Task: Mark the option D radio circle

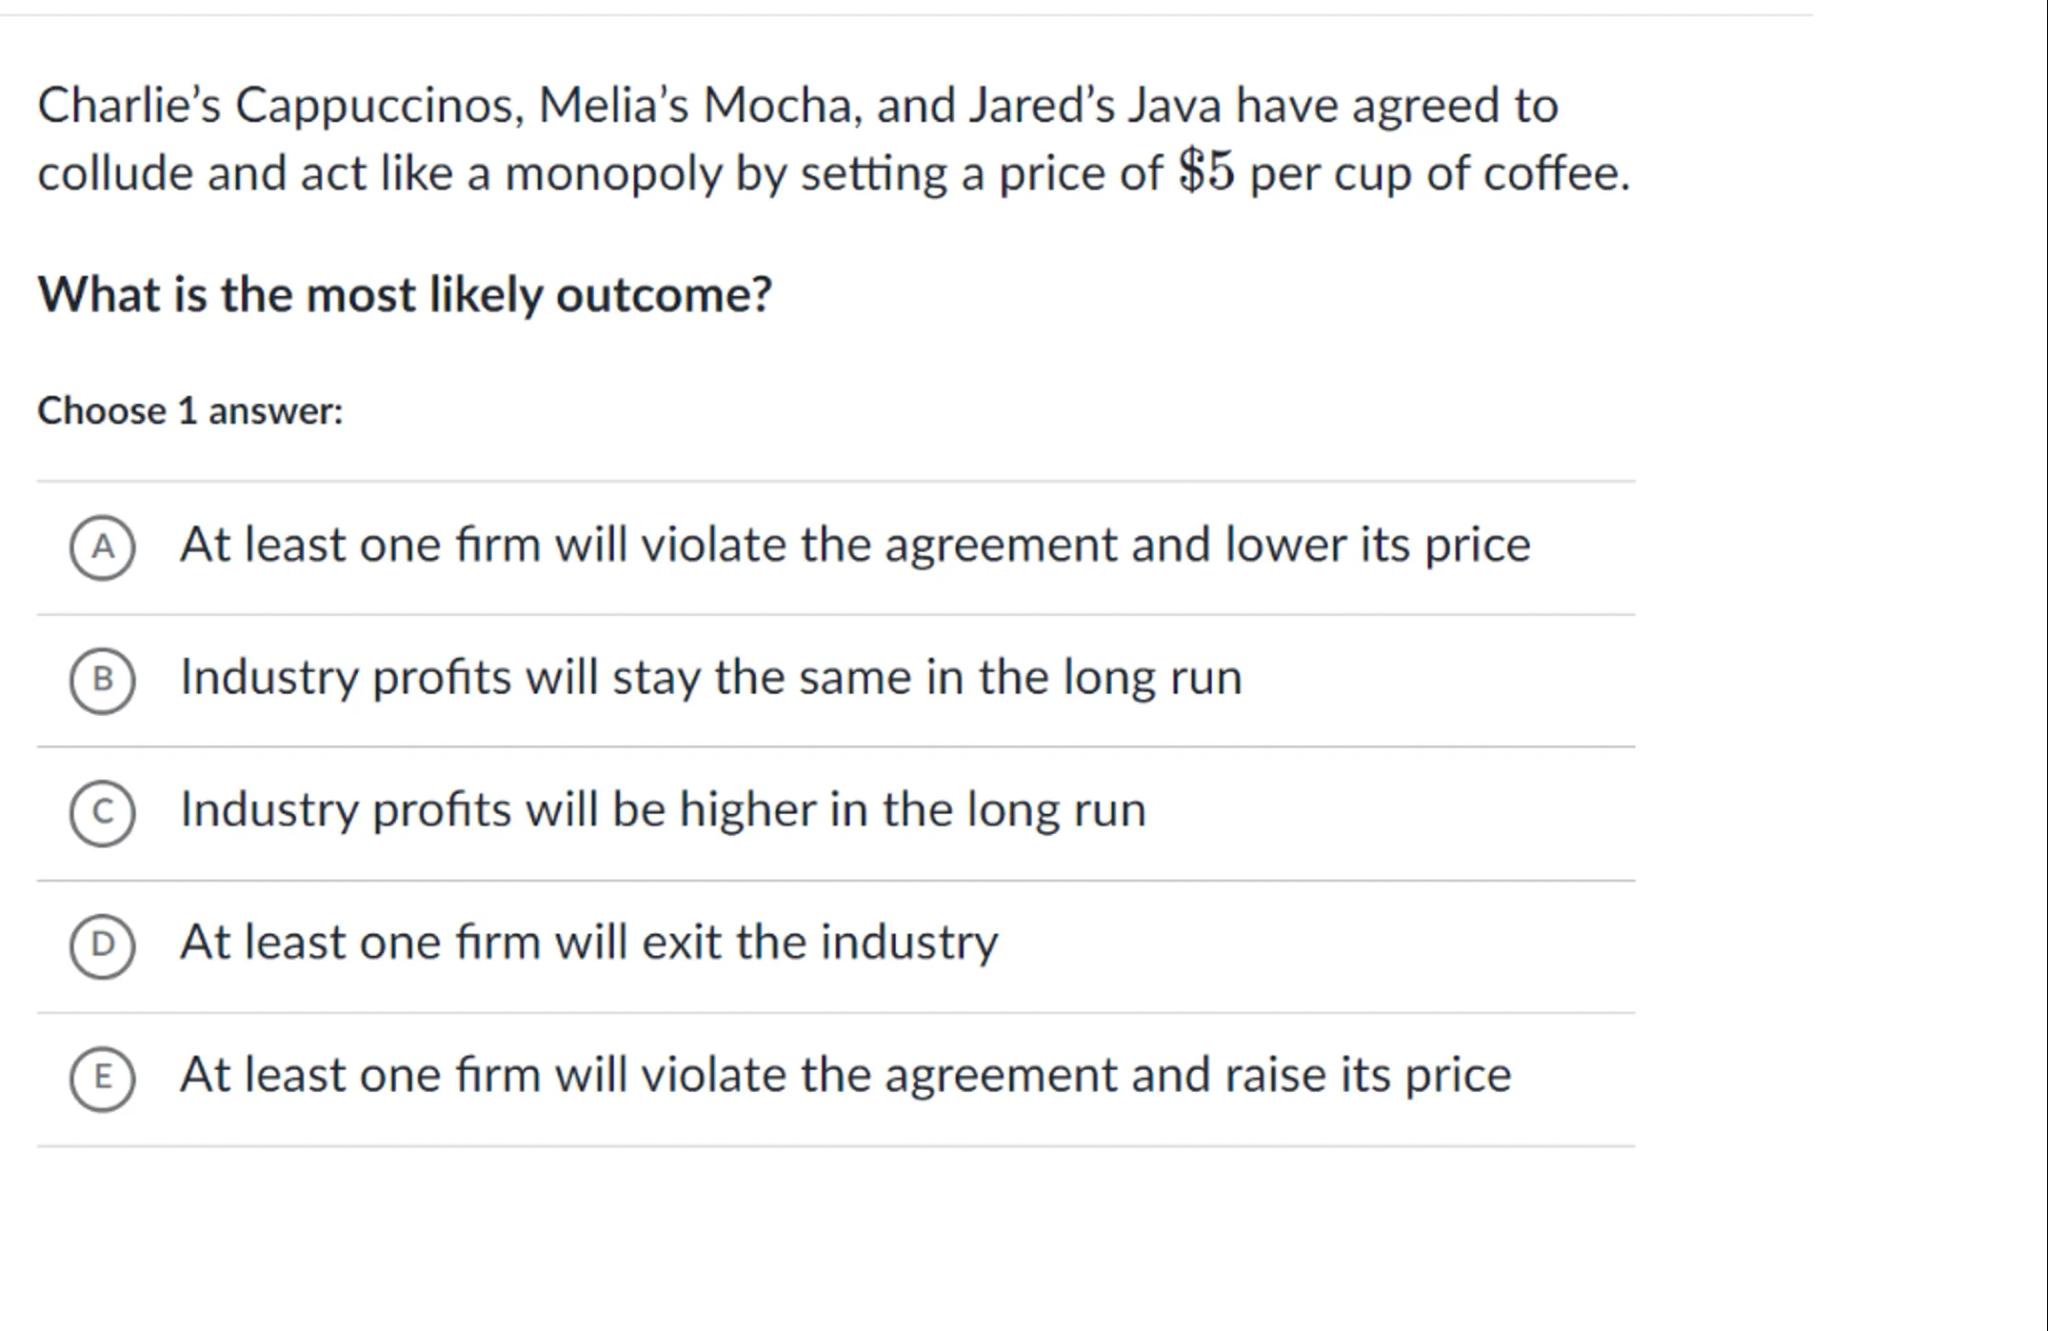Action: click(x=102, y=945)
